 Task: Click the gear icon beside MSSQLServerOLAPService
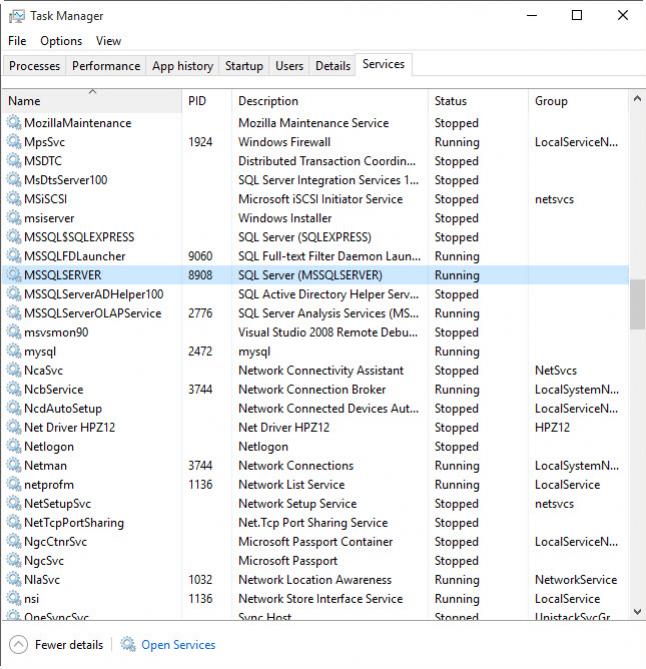tap(14, 313)
